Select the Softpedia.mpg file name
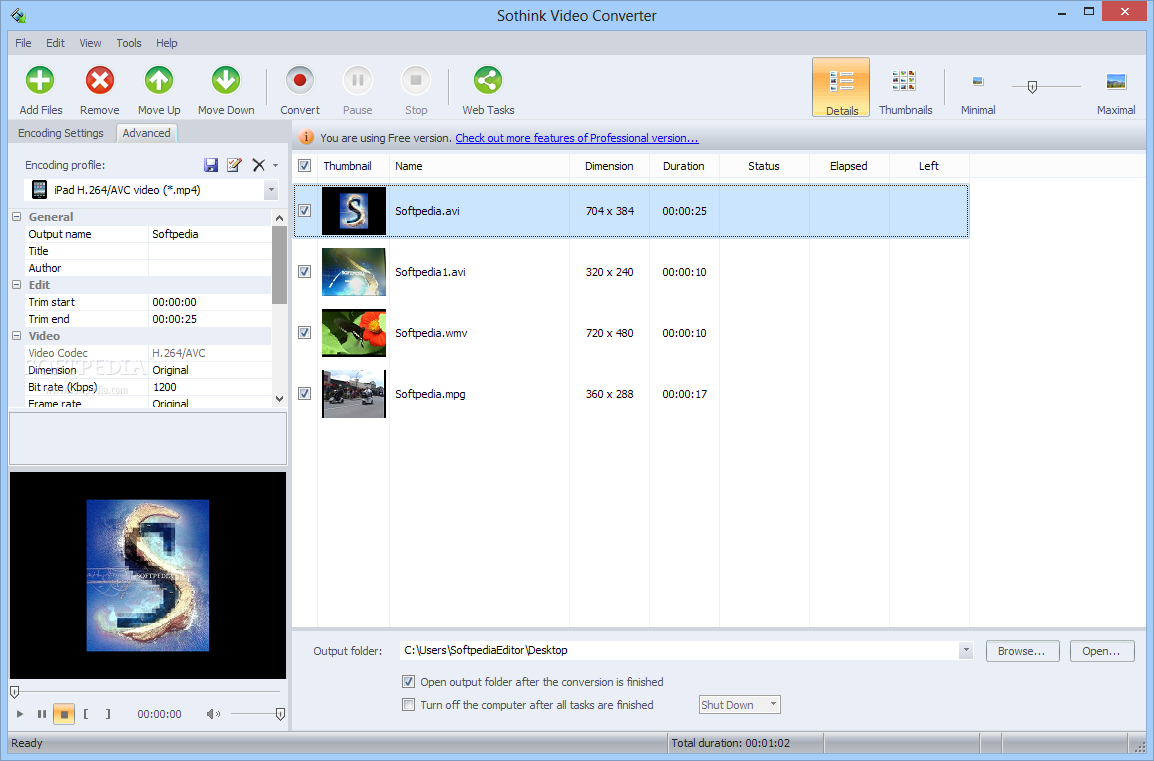1154x761 pixels. (x=430, y=394)
